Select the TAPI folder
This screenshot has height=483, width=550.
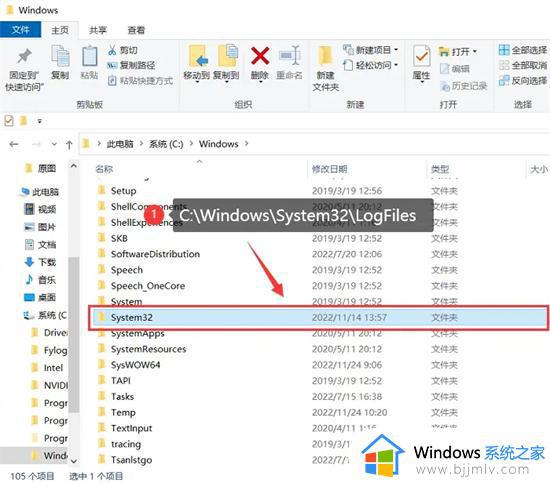click(121, 381)
